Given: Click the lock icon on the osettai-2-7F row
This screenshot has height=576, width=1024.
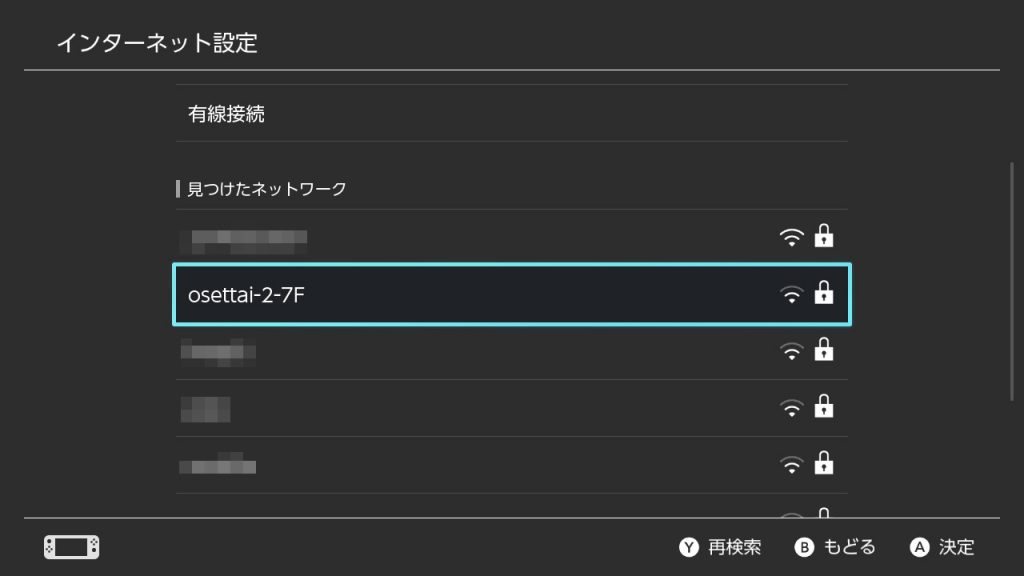Looking at the screenshot, I should click(824, 293).
